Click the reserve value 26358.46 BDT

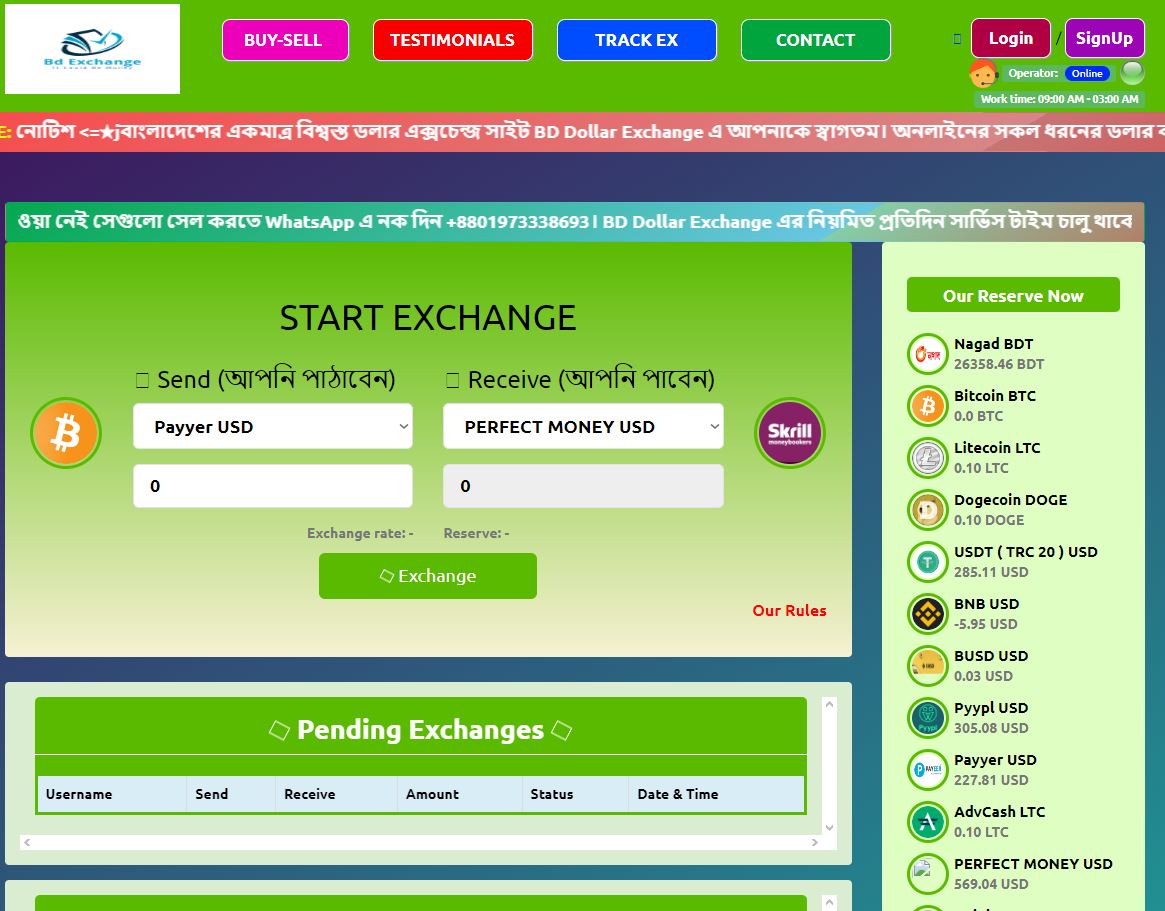(999, 364)
